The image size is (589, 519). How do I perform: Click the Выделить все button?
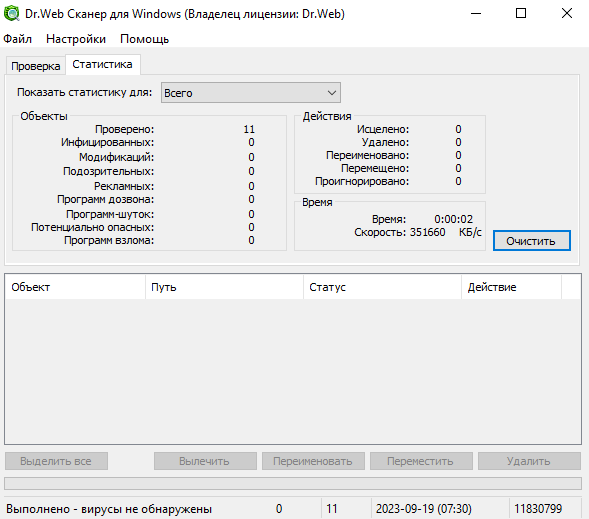[56, 461]
